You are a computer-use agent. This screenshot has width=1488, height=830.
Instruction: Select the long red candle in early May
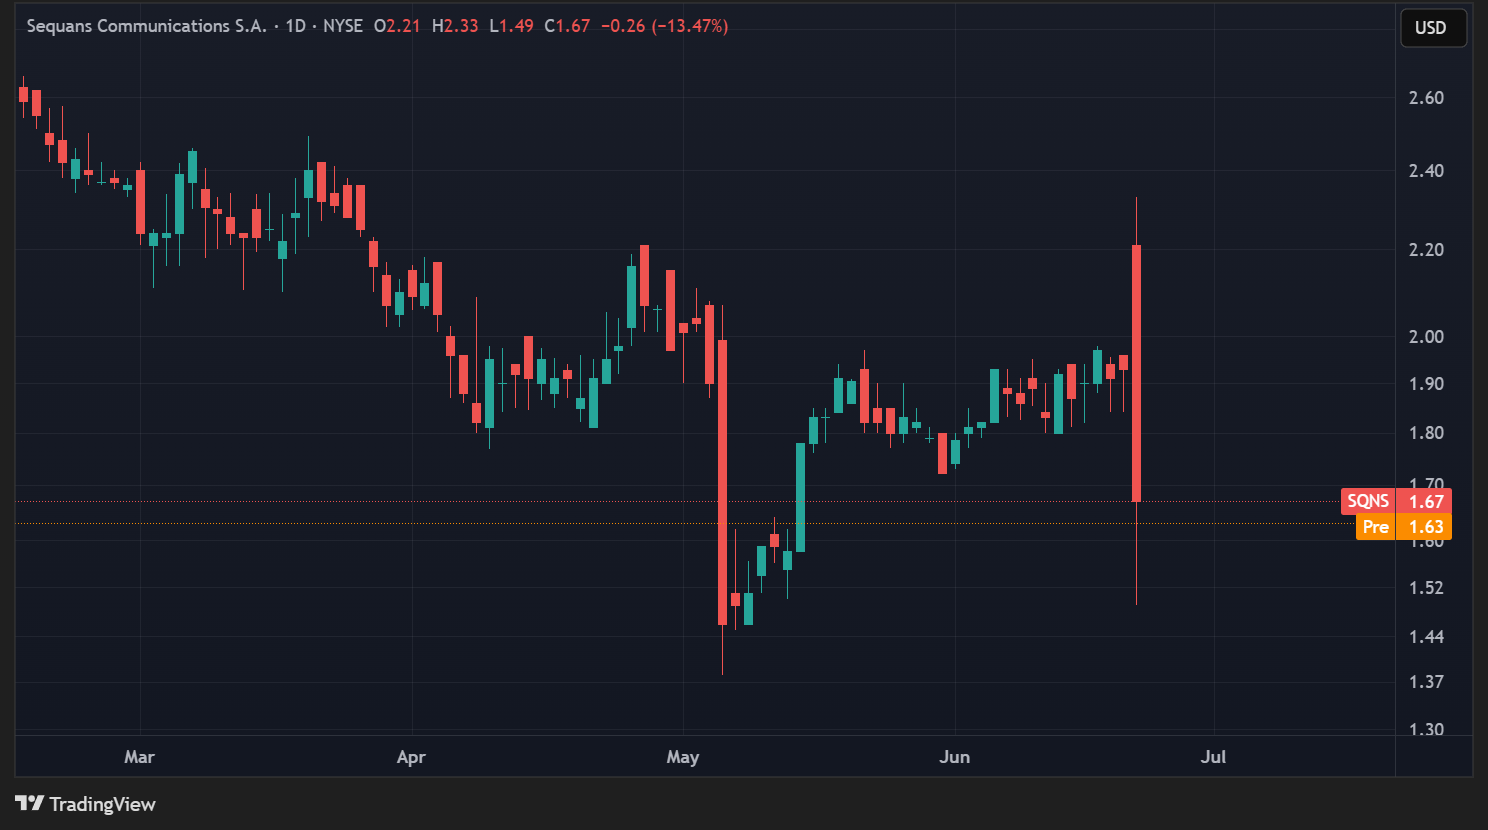coord(722,482)
